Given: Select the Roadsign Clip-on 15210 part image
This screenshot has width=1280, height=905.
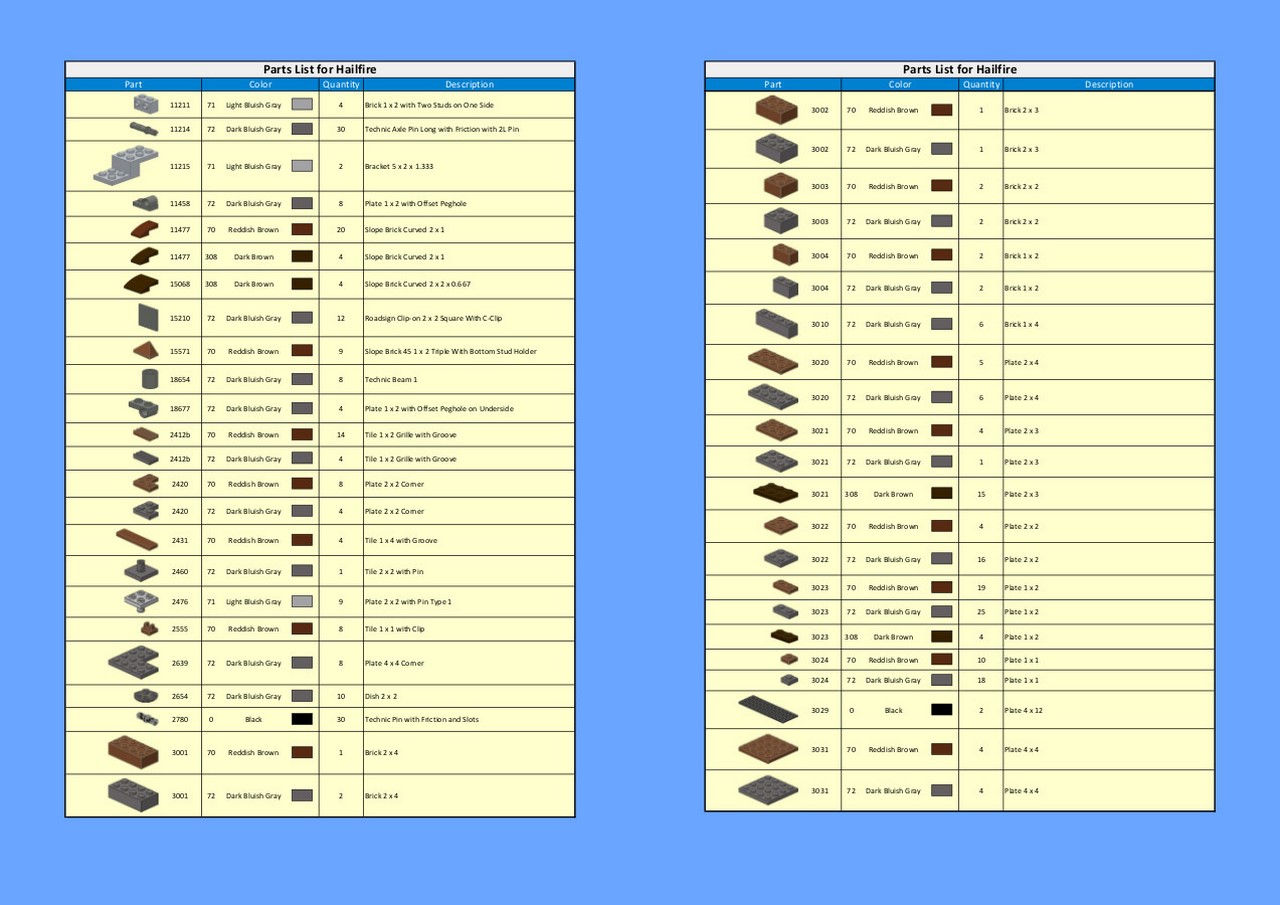Looking at the screenshot, I should pos(148,318).
